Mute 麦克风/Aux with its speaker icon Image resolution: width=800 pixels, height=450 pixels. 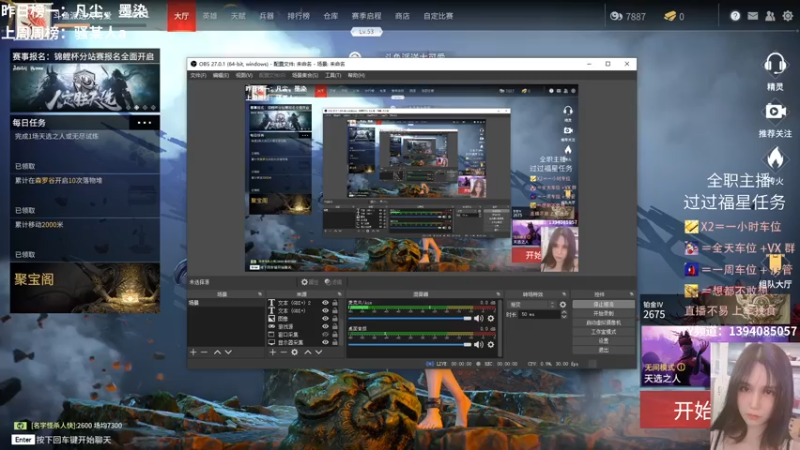point(478,318)
